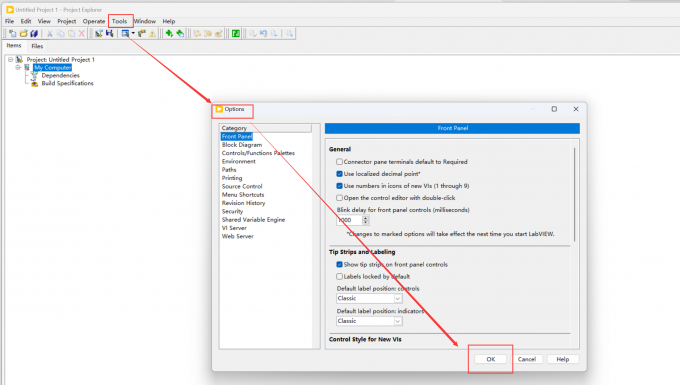
Task: Click the last icon on the toolbar
Action: (x=289, y=33)
